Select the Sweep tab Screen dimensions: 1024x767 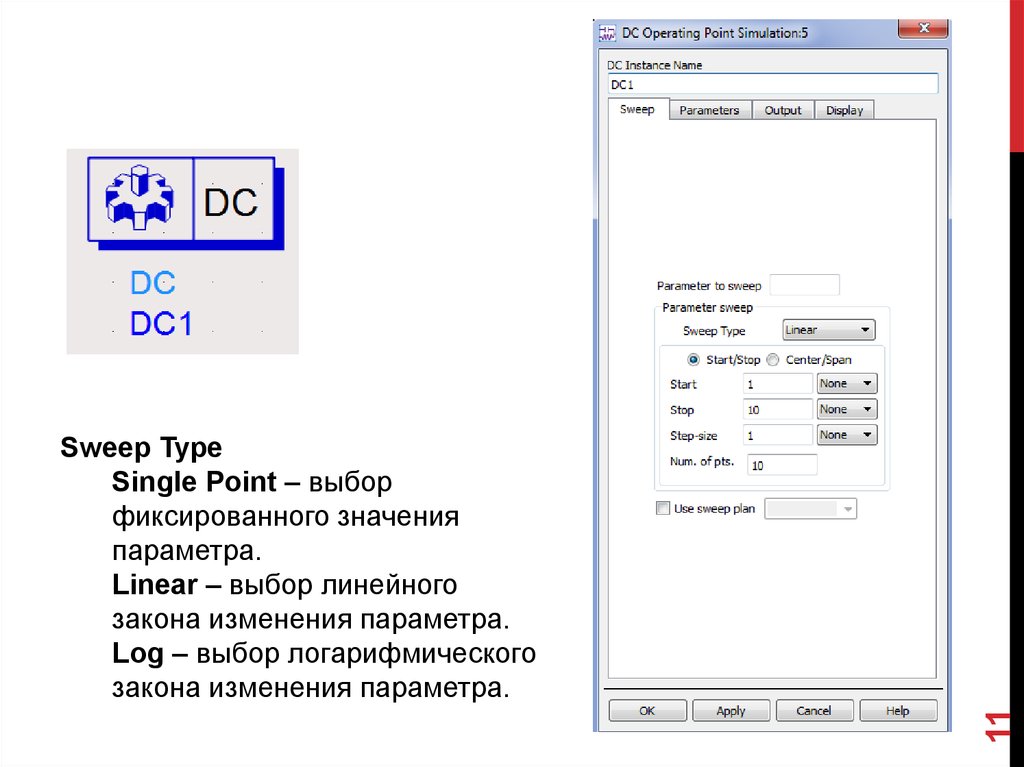click(x=637, y=109)
